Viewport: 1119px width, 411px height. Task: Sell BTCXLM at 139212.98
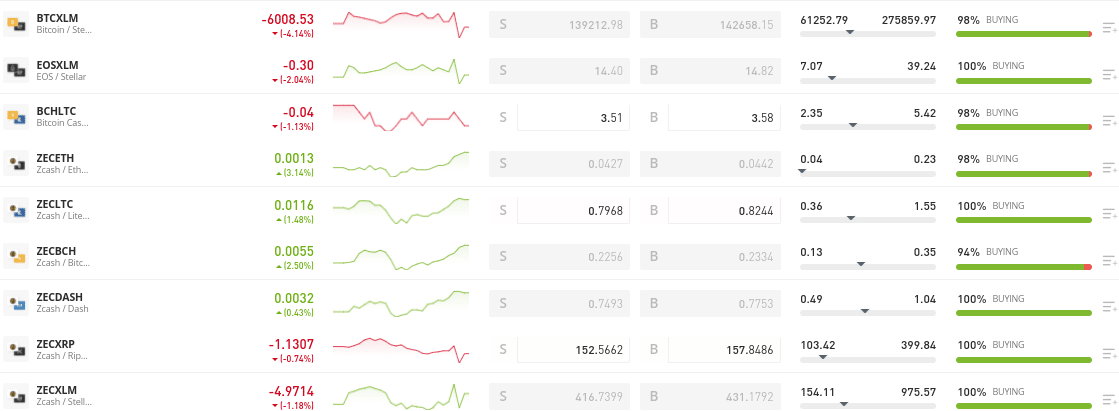point(560,24)
